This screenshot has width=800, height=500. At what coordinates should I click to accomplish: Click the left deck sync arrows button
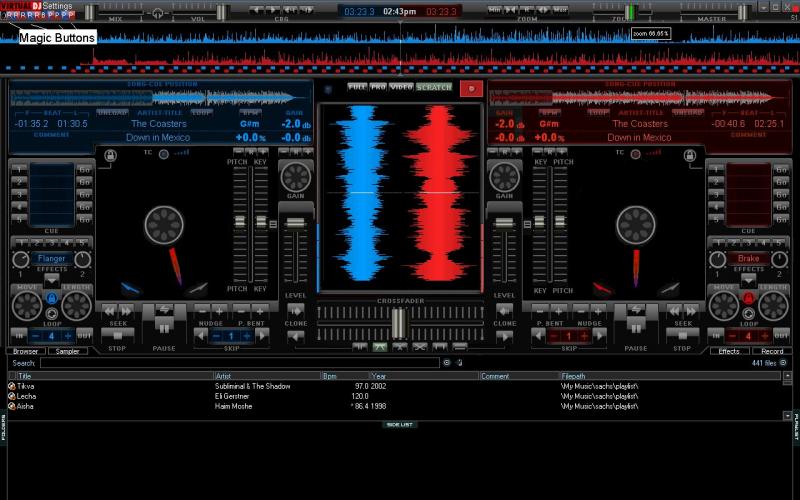(164, 309)
